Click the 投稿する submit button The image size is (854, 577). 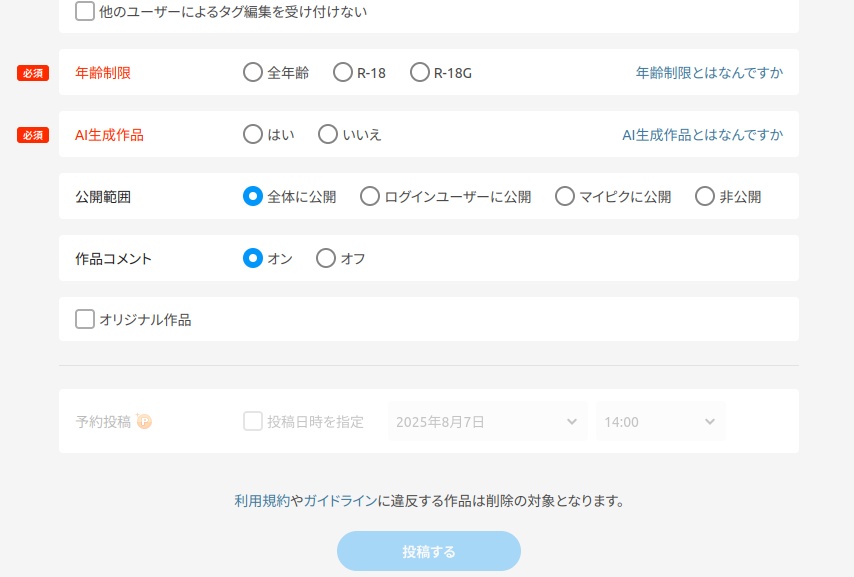tap(429, 551)
